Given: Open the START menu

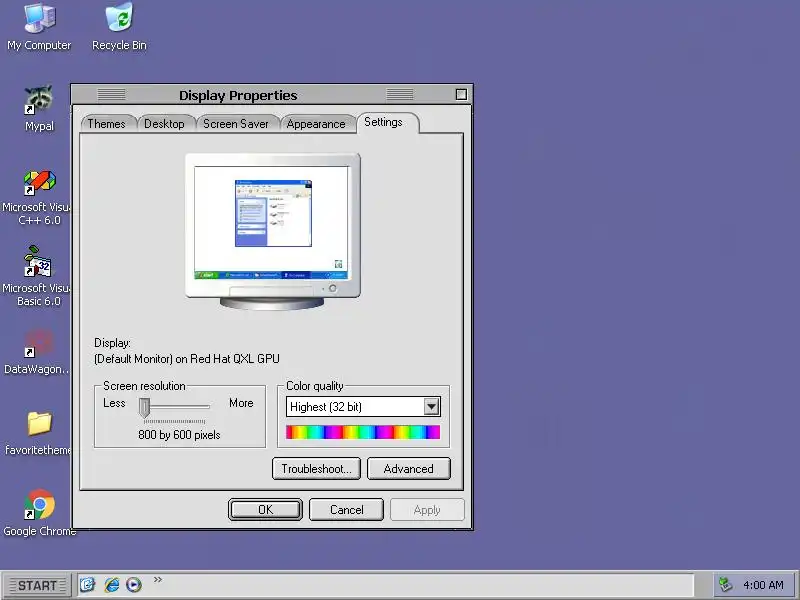Looking at the screenshot, I should coord(36,585).
